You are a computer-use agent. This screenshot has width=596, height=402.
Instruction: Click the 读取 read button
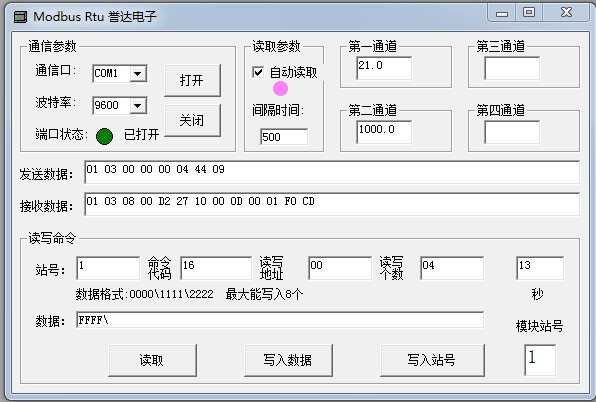tap(152, 360)
